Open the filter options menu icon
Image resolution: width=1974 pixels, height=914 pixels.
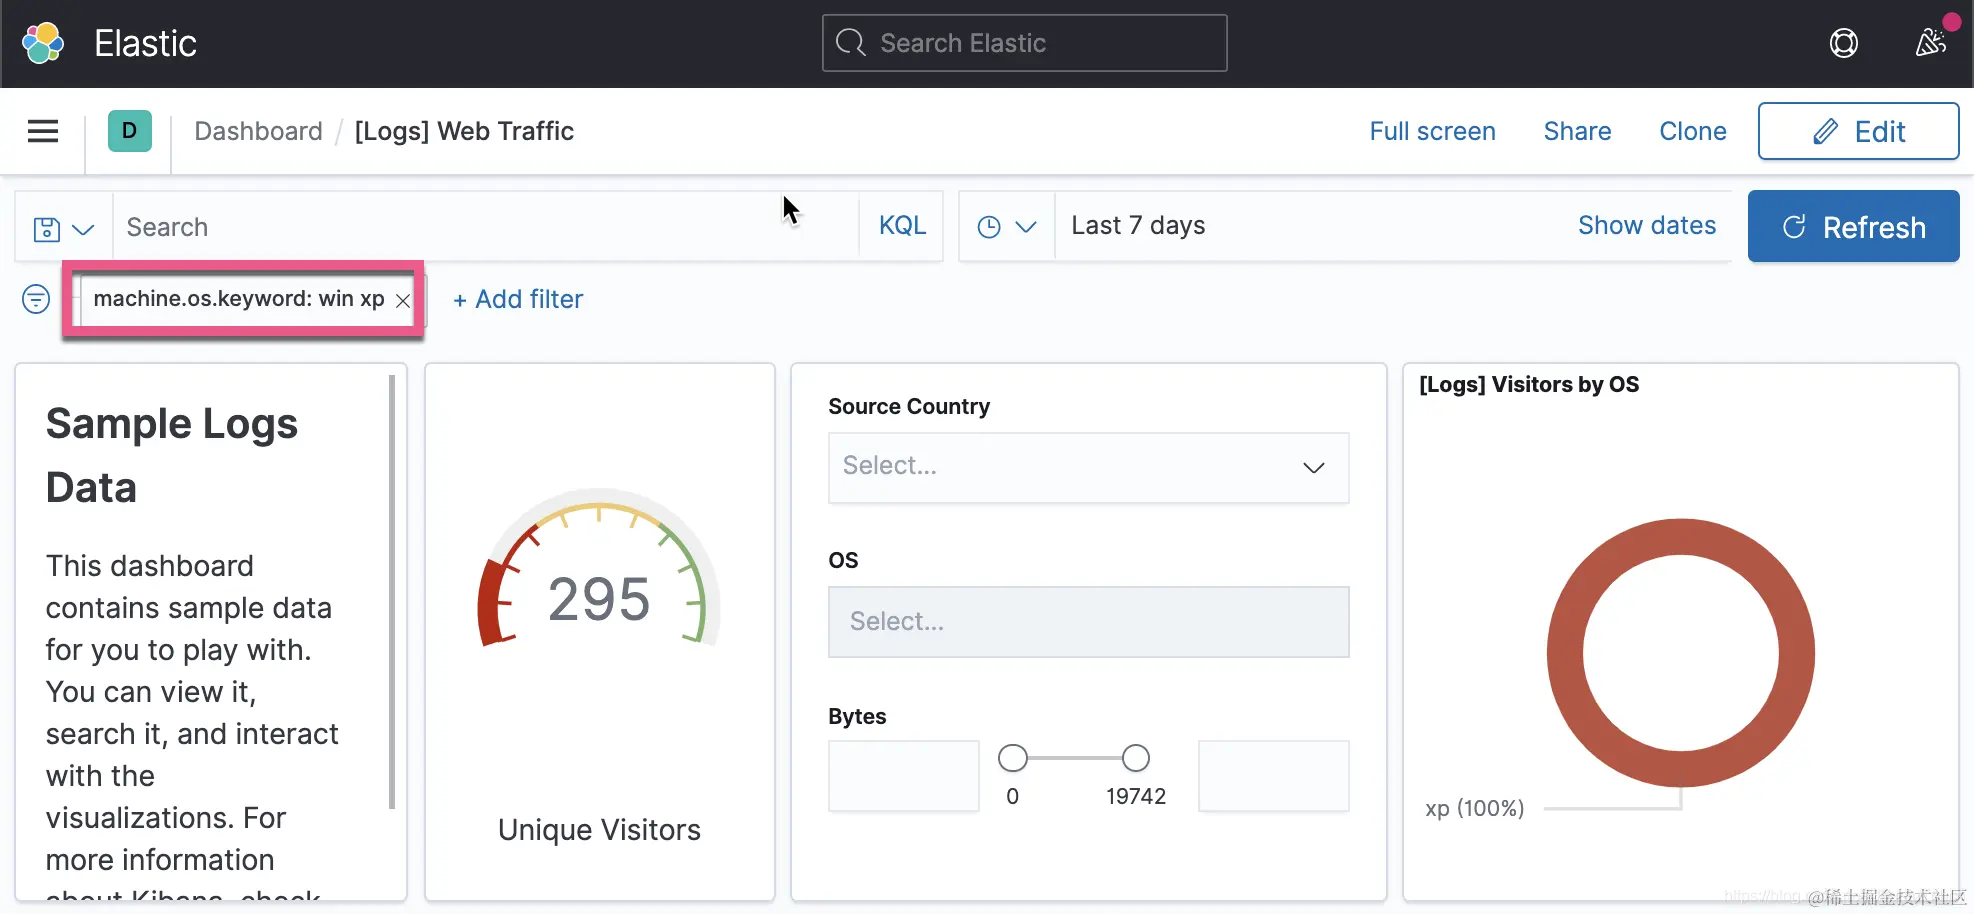36,299
